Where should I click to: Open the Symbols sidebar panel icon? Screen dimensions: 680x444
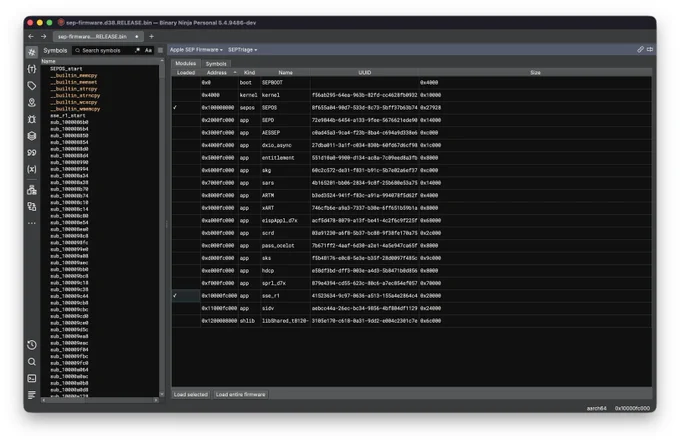[x=32, y=52]
